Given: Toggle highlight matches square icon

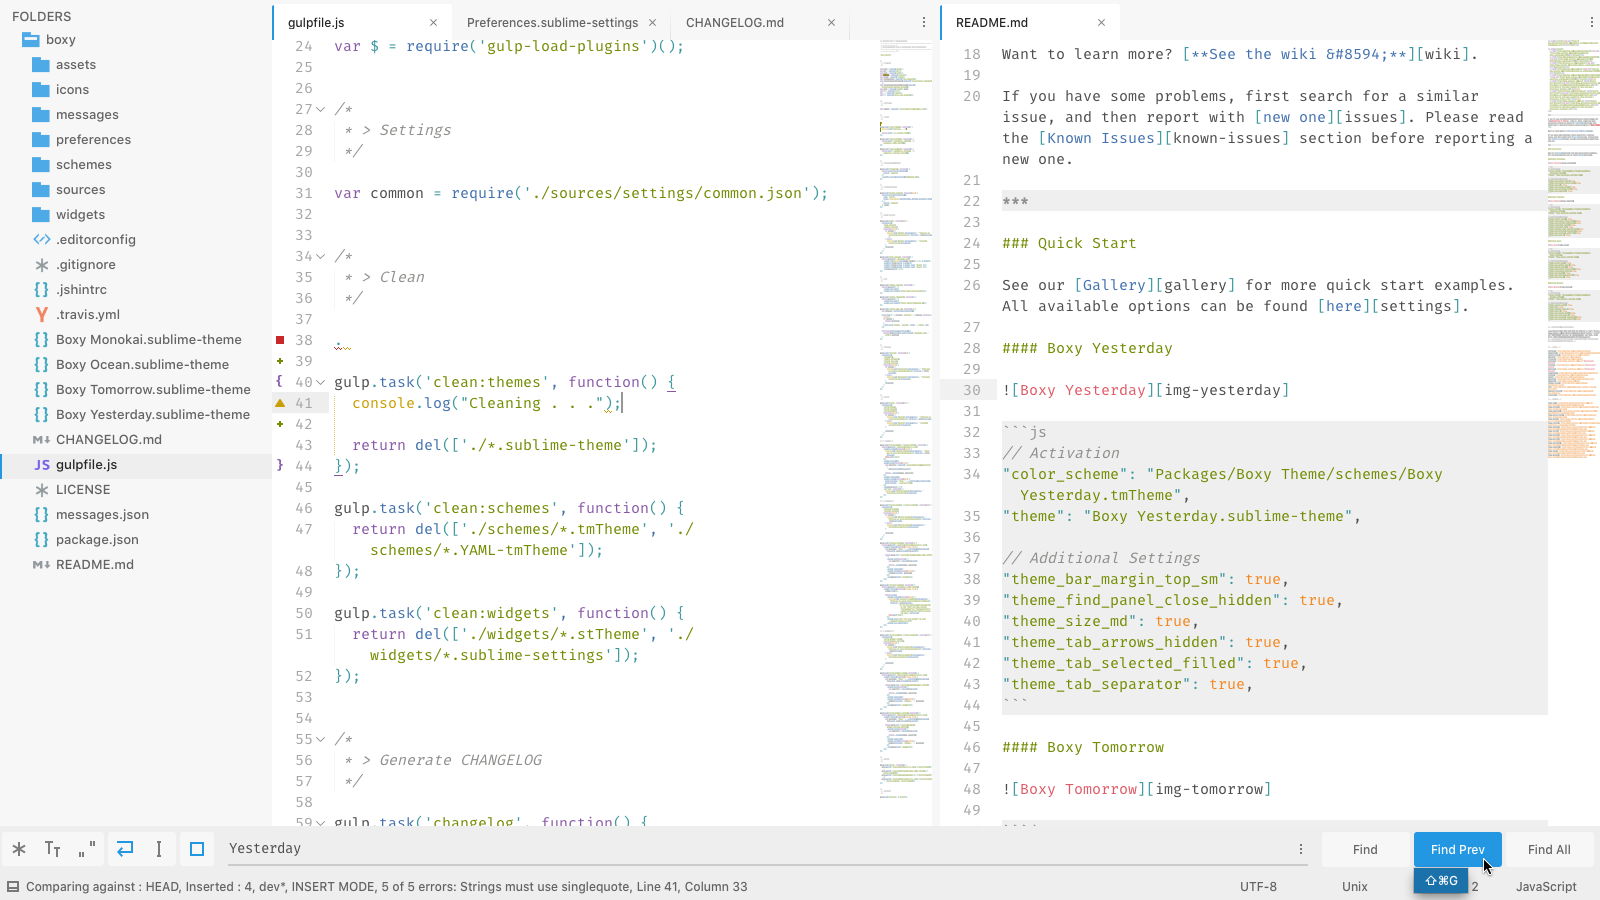Looking at the screenshot, I should [x=197, y=849].
